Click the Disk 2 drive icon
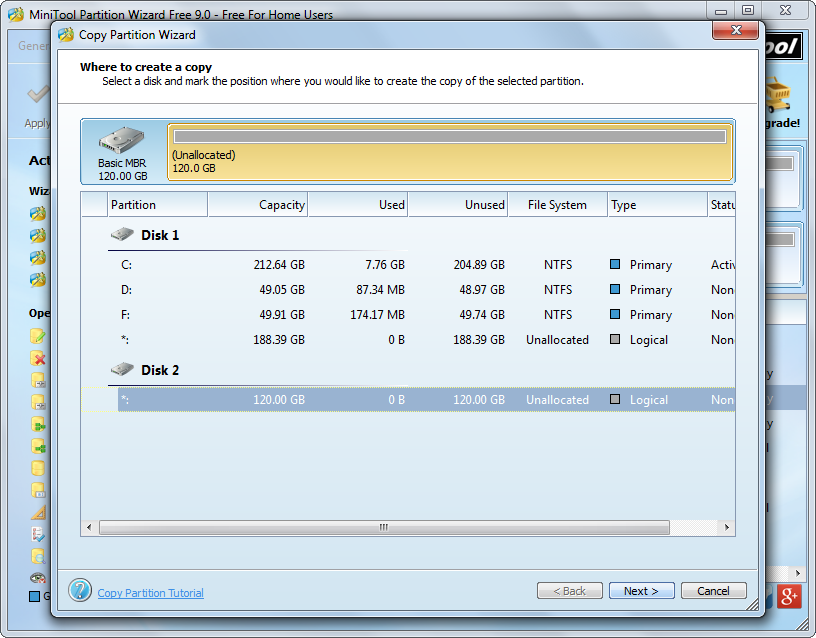Viewport: 816px width, 638px height. pyautogui.click(x=122, y=369)
